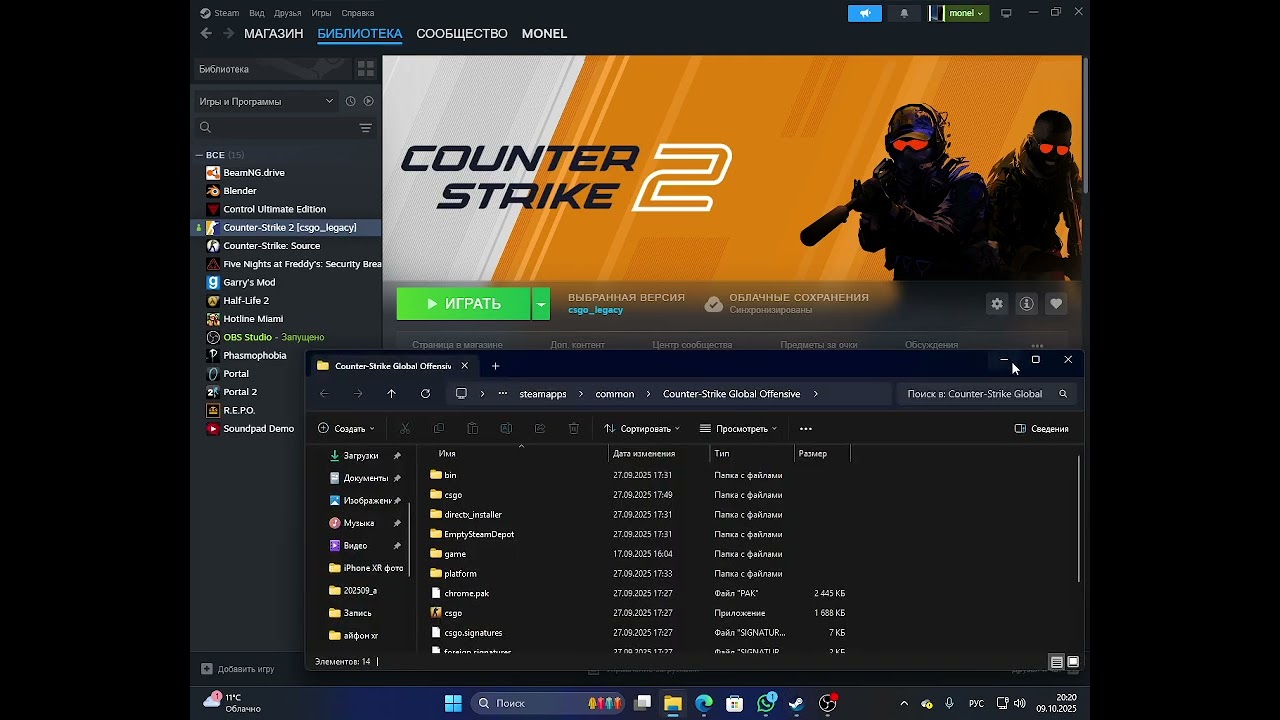1280x720 pixels.
Task: Select Blender in the Steam library
Action: [x=240, y=191]
